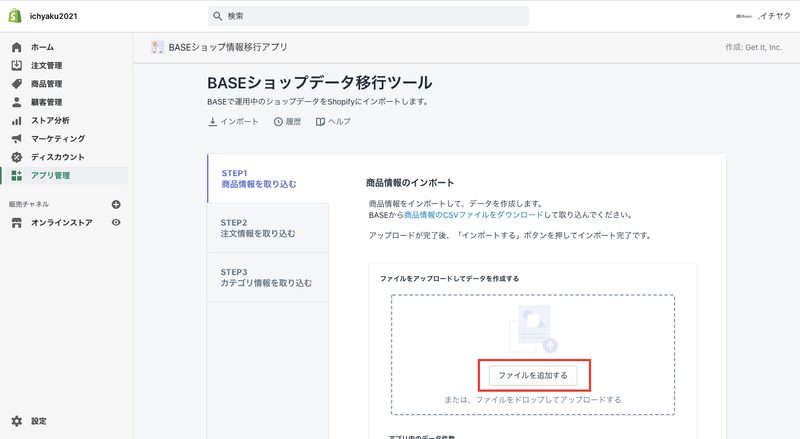Add a sales channel with plus icon

click(116, 204)
